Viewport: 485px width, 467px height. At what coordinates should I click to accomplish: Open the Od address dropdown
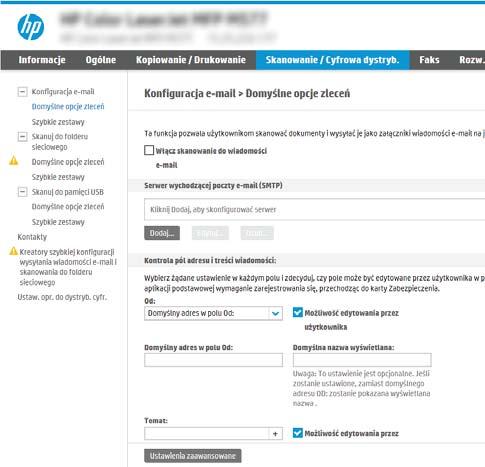275,313
